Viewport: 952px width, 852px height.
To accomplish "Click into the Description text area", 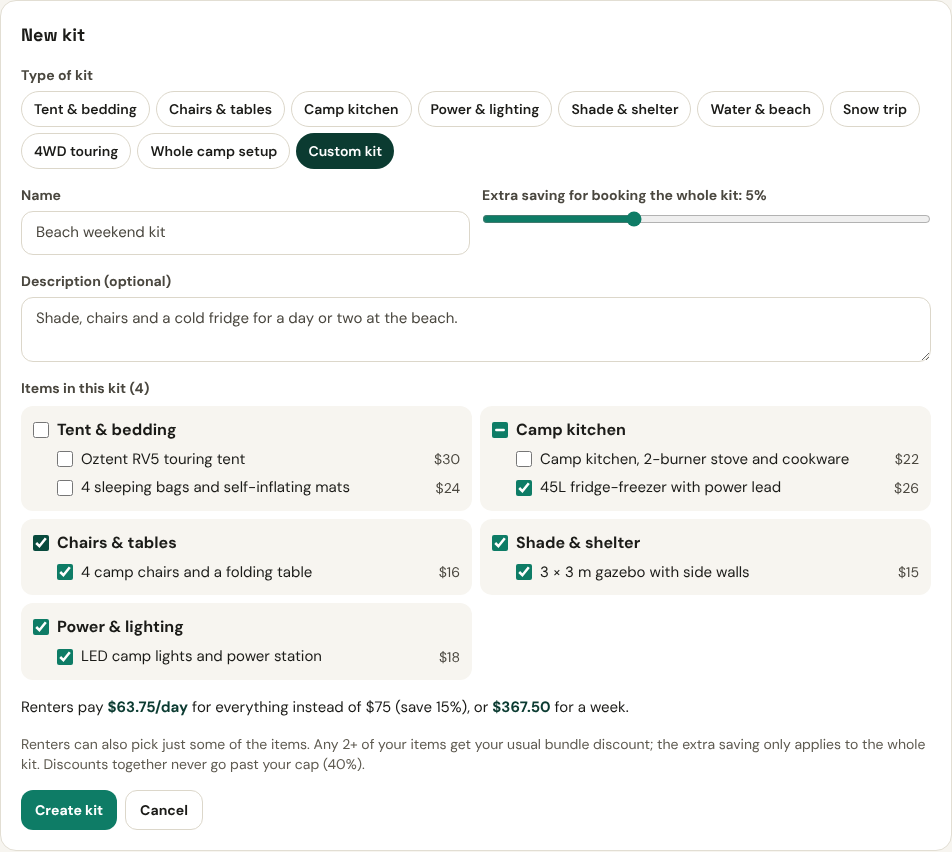I will click(475, 329).
